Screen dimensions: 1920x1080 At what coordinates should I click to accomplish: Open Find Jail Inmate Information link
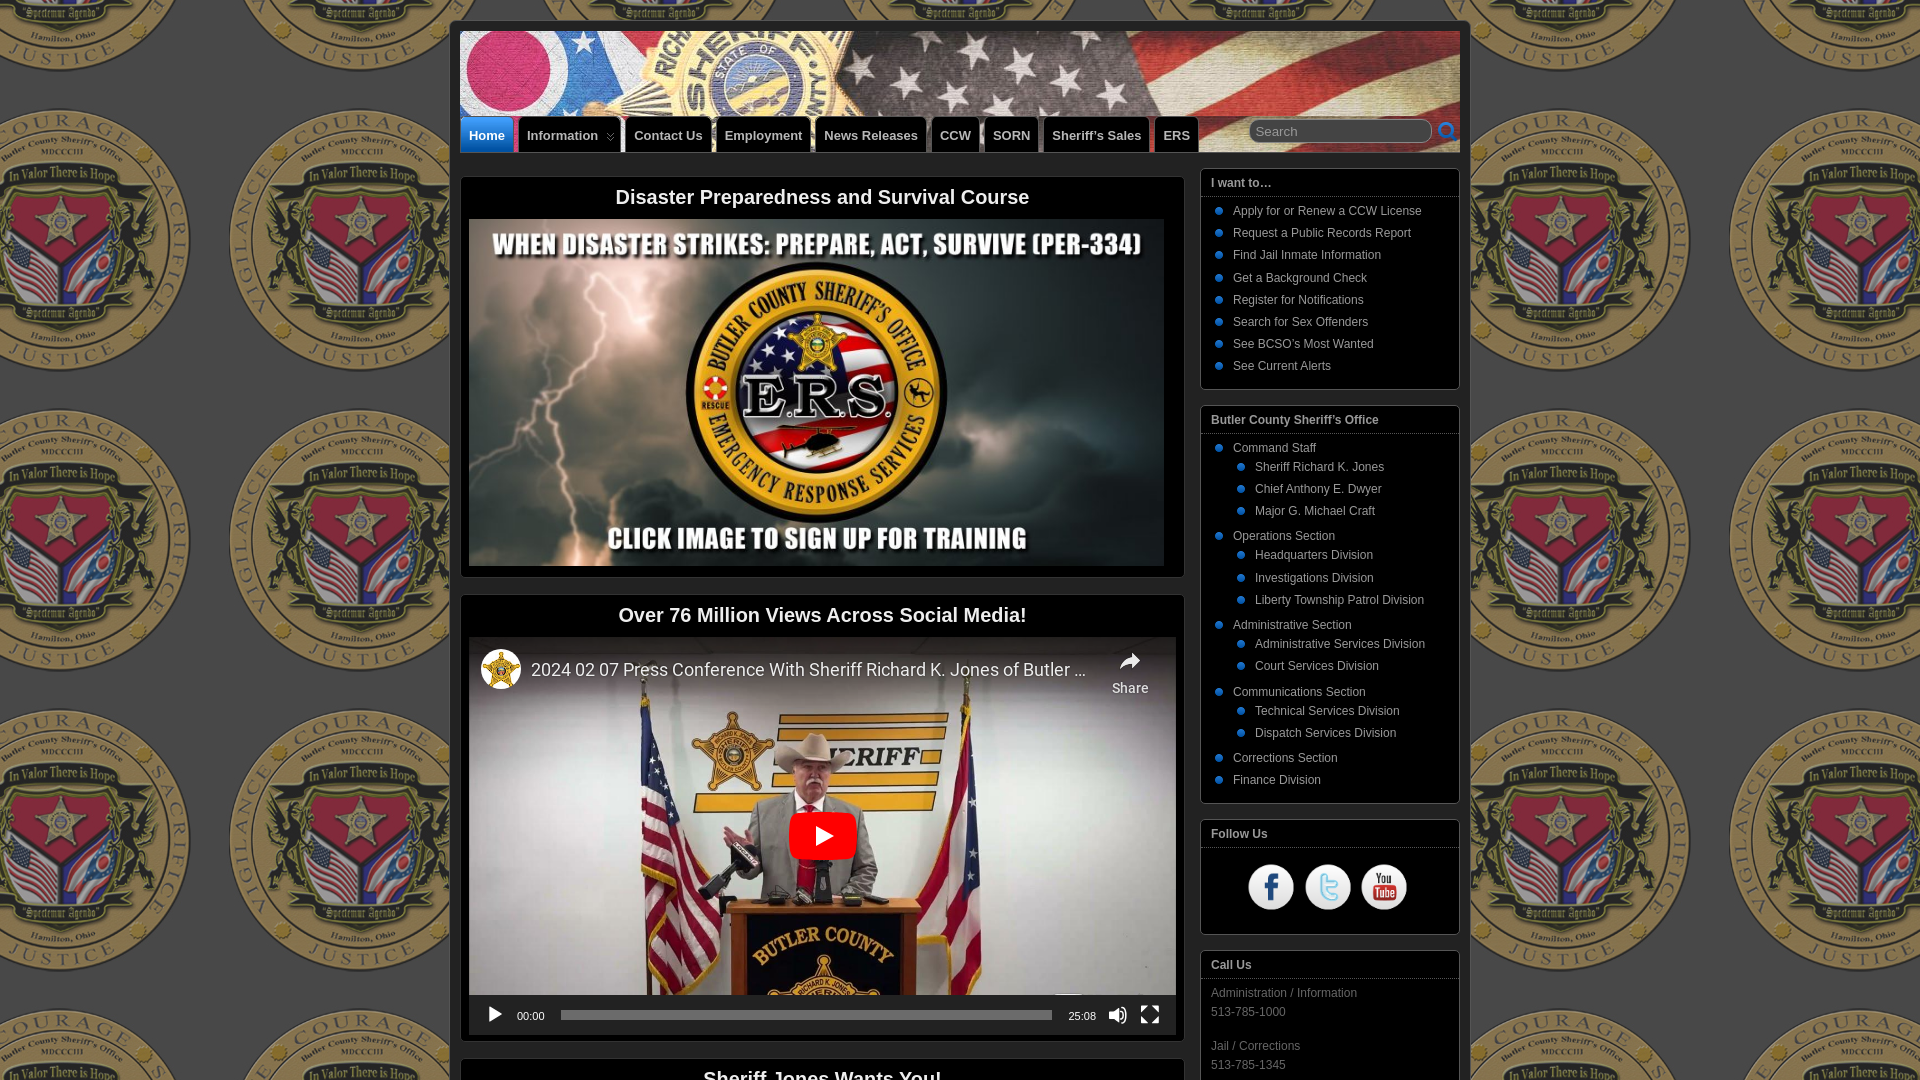1307,255
